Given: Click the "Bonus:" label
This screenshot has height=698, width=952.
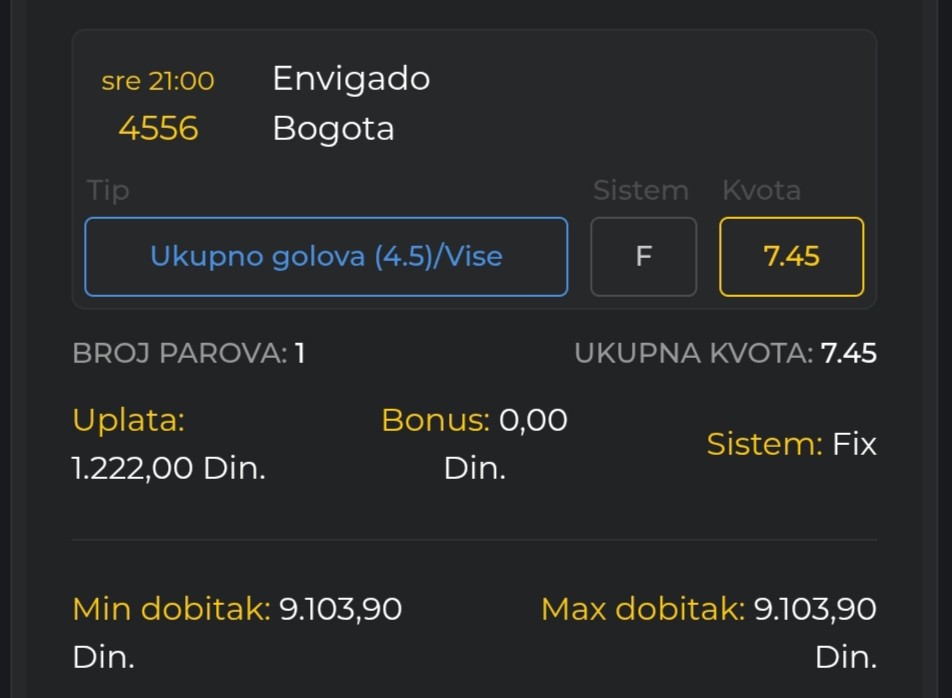Looking at the screenshot, I should click(x=435, y=420).
